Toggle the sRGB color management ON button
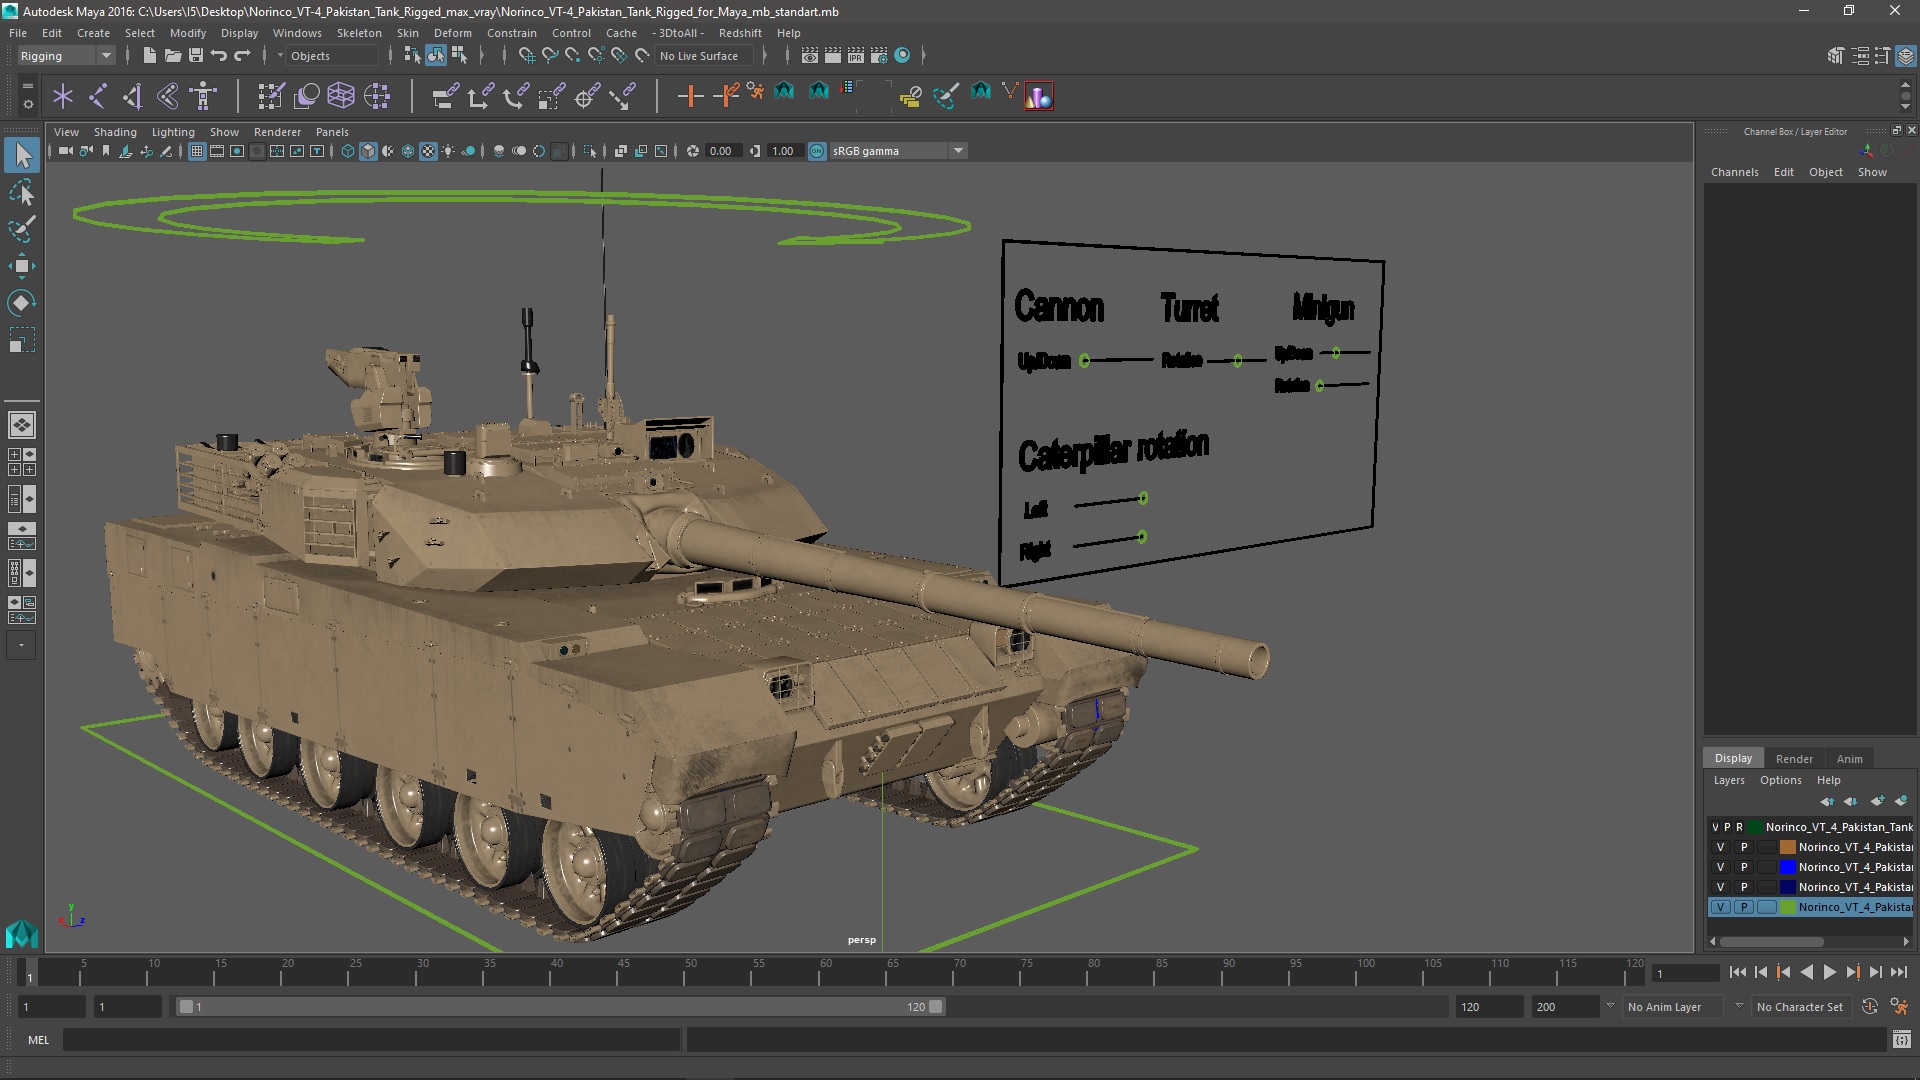Viewport: 1920px width, 1080px height. click(x=817, y=151)
